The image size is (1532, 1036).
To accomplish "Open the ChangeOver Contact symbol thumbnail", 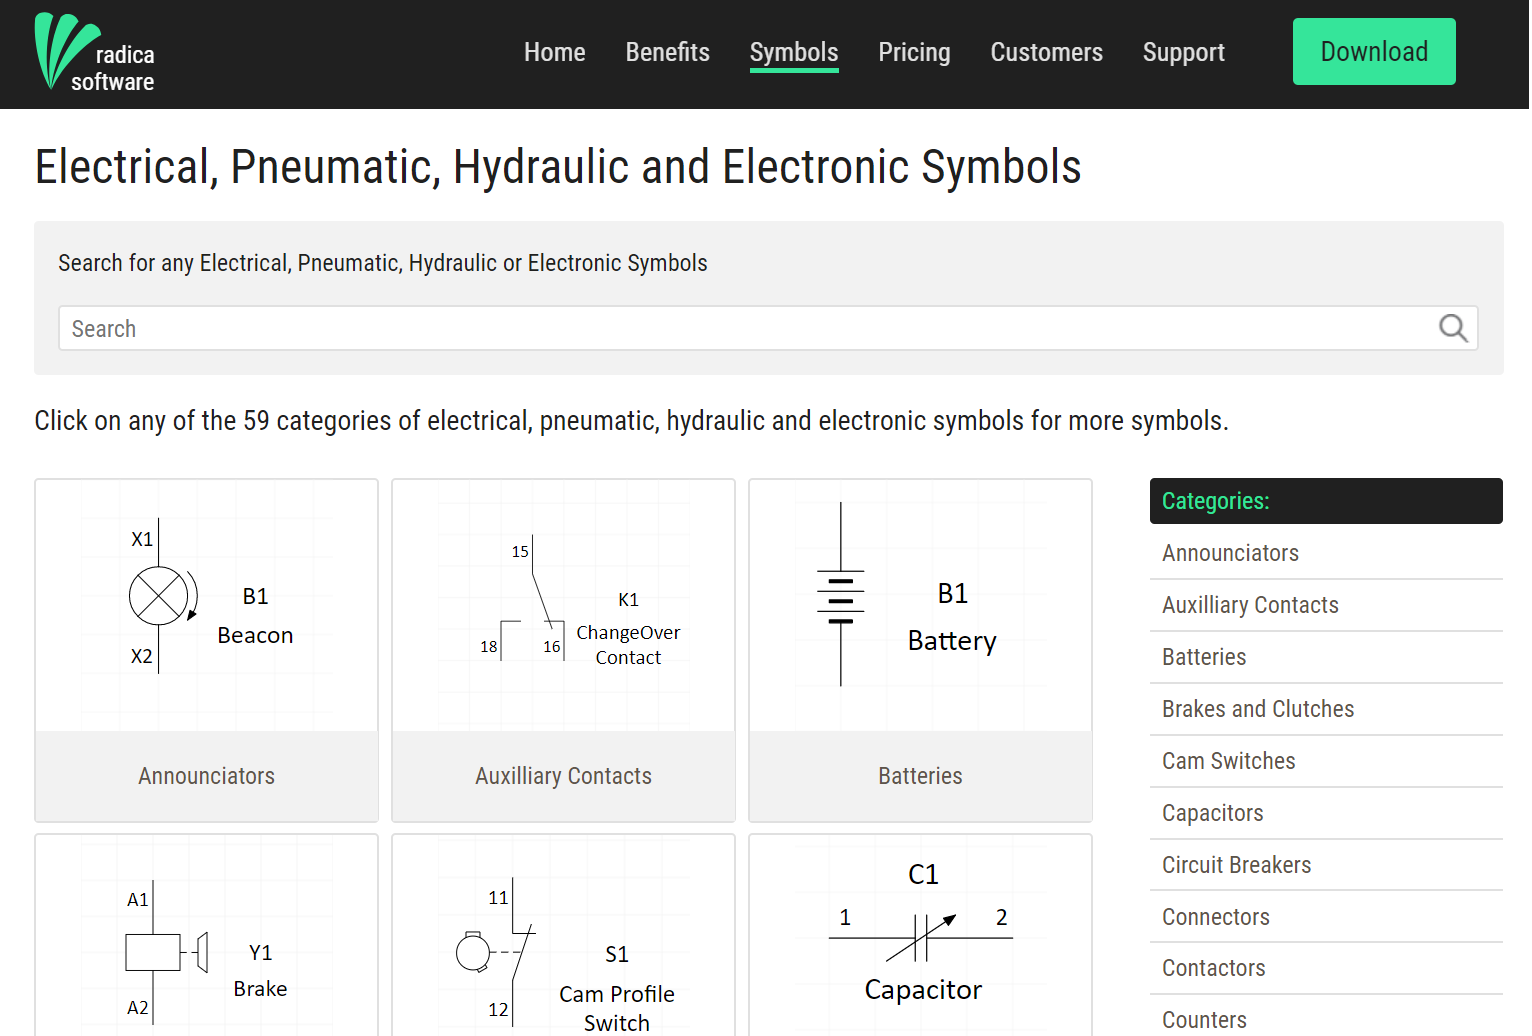I will (x=564, y=605).
